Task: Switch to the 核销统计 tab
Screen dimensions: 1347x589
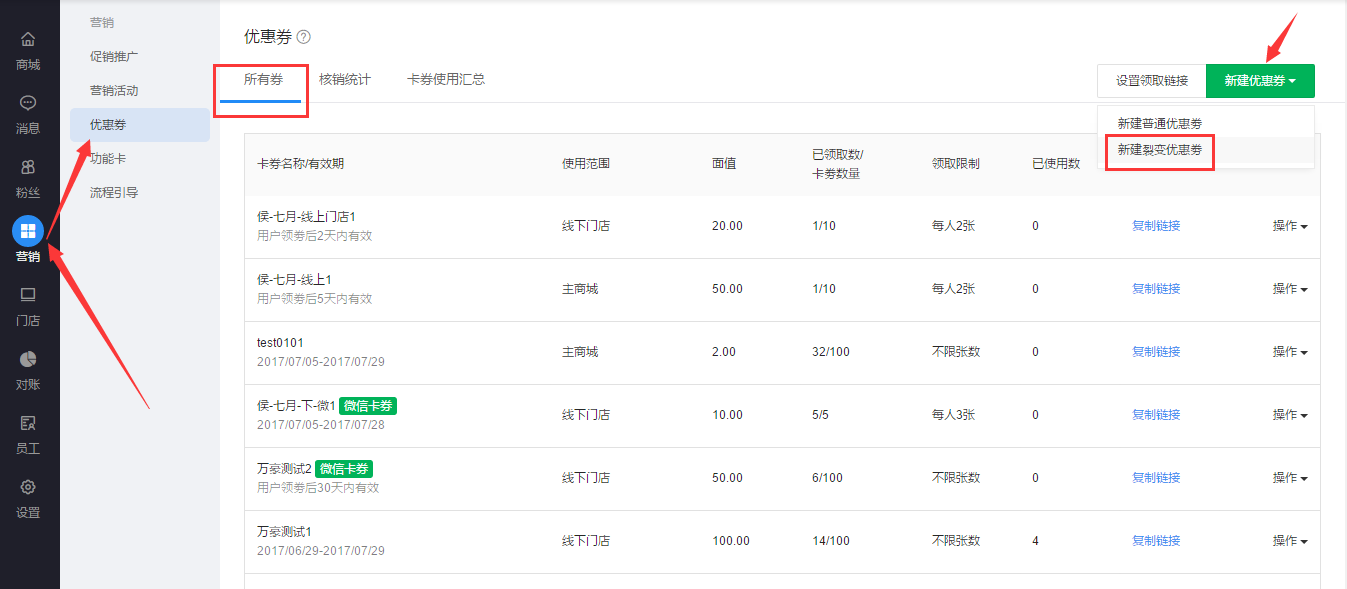Action: [345, 80]
